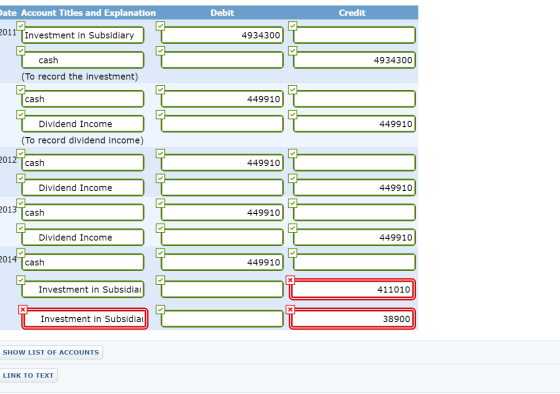Edit credit 449910 in 2012 Dividend Income row
Viewport: 560px width, 394px height.
click(354, 188)
